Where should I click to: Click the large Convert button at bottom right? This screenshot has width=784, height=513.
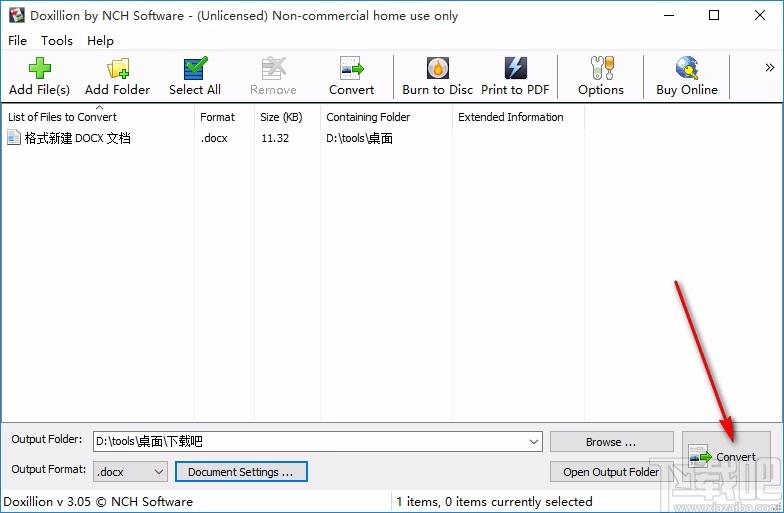[x=726, y=456]
